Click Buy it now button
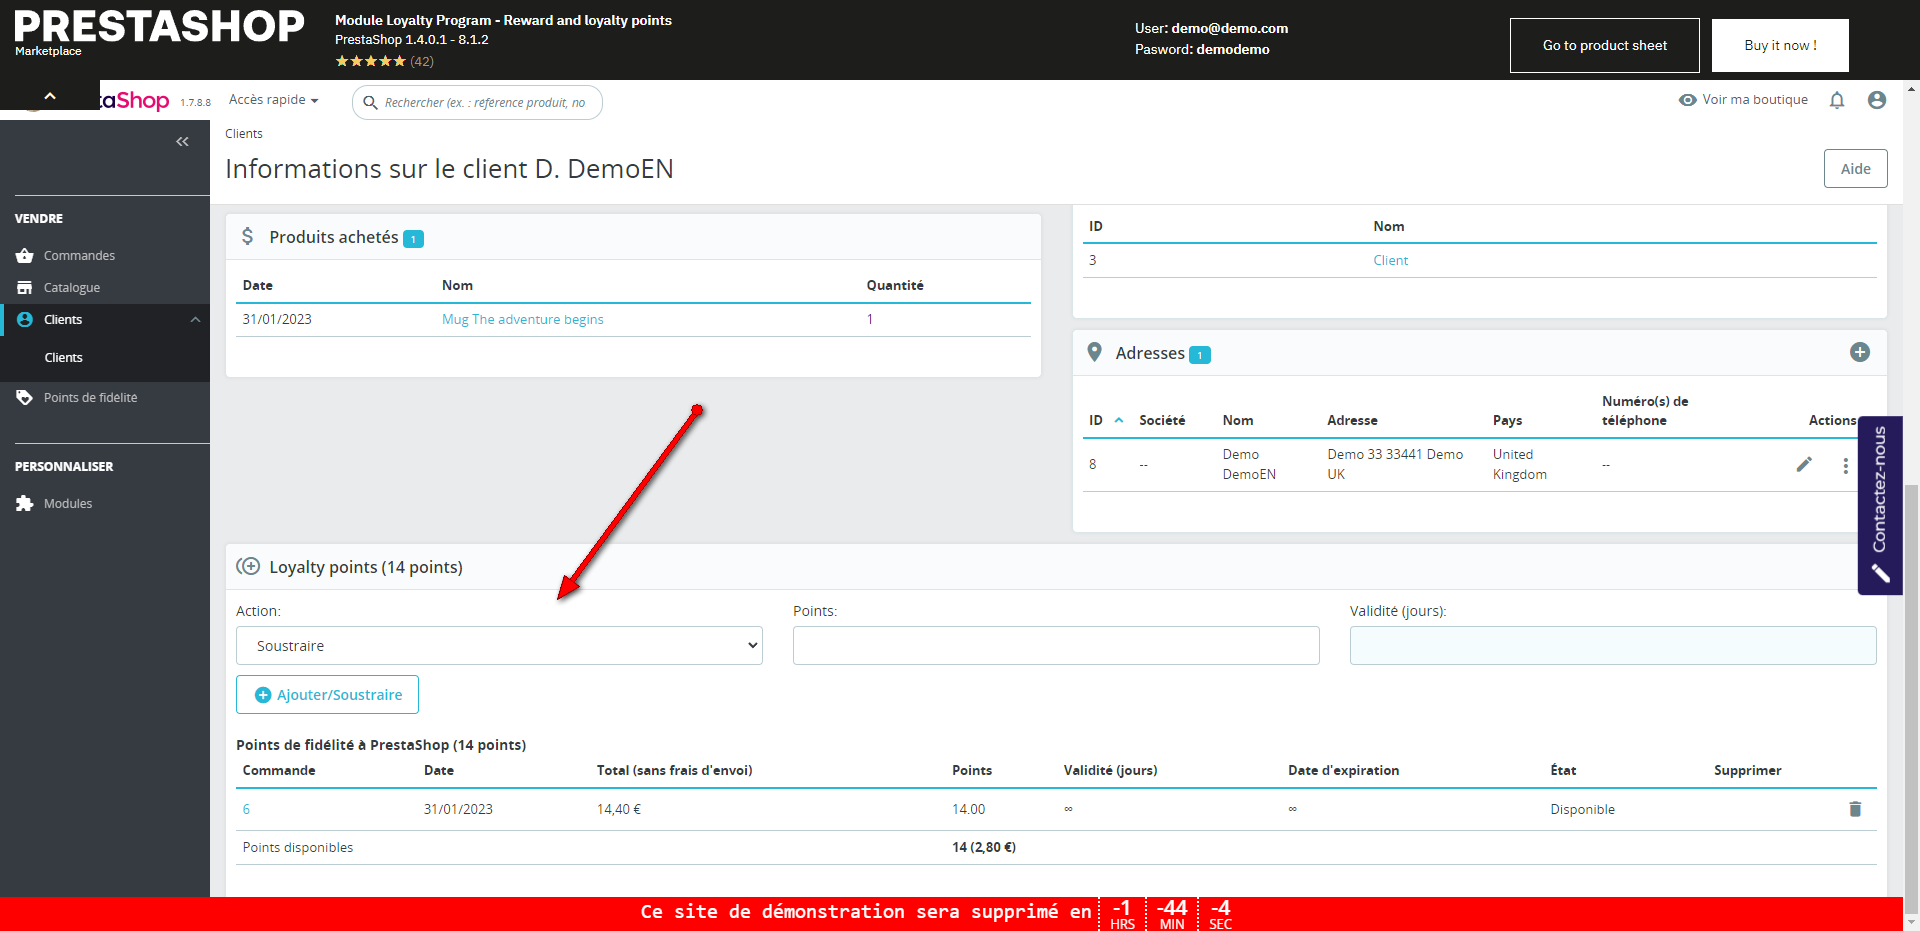The width and height of the screenshot is (1920, 931). pos(1780,45)
